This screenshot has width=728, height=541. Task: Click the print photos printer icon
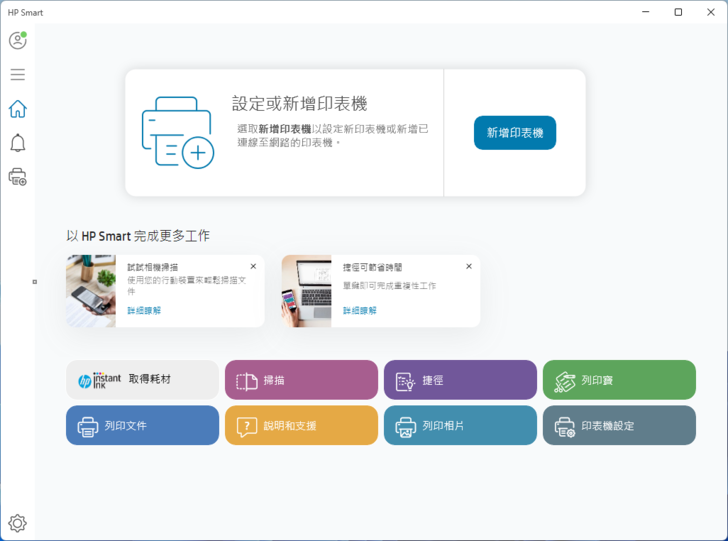click(405, 427)
